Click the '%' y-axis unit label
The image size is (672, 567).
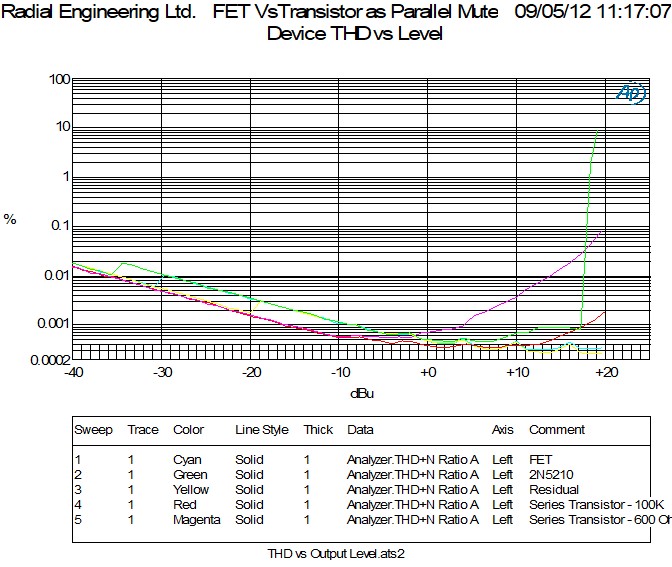[x=10, y=219]
